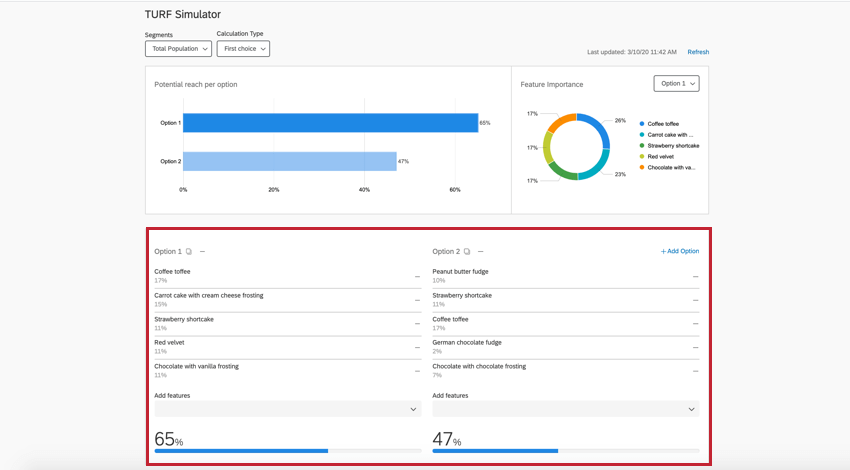Remove Red velvet feature from Option 1
Image resolution: width=850 pixels, height=470 pixels.
(417, 347)
